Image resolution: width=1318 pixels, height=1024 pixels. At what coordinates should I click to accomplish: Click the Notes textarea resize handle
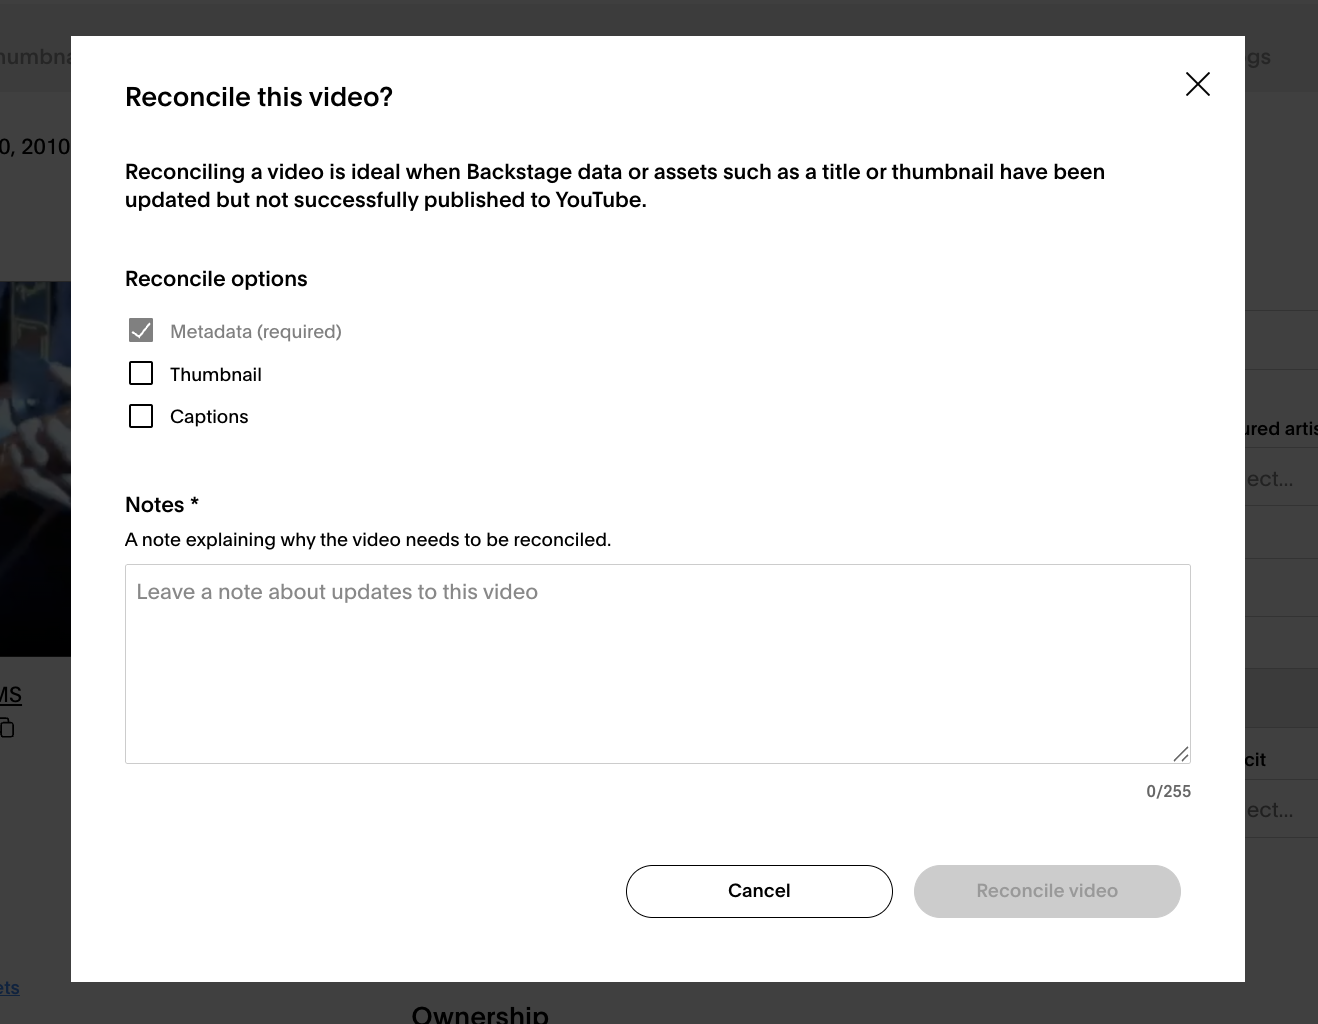pyautogui.click(x=1180, y=754)
